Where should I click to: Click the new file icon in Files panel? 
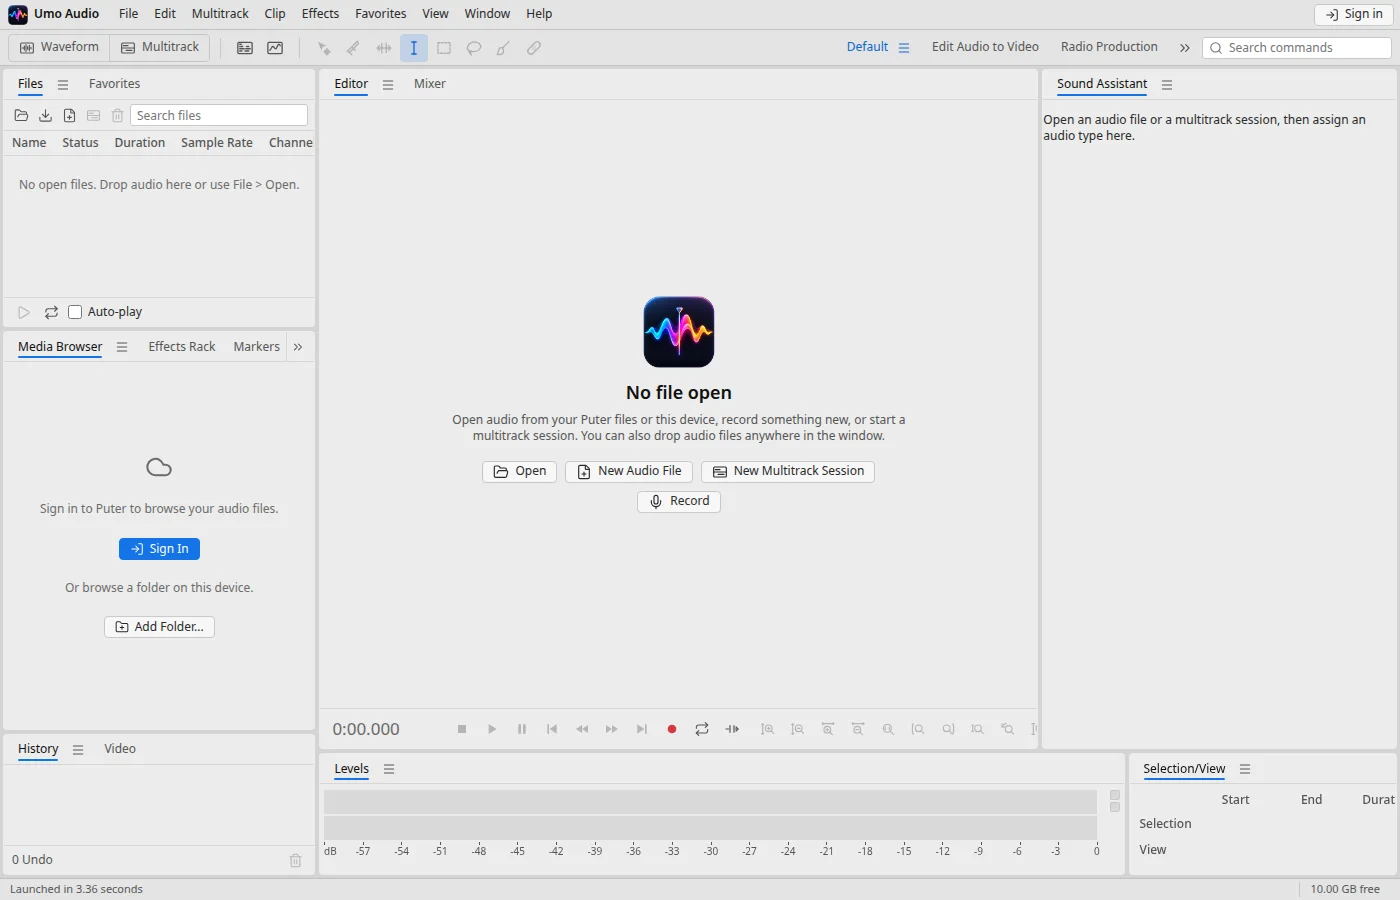69,116
